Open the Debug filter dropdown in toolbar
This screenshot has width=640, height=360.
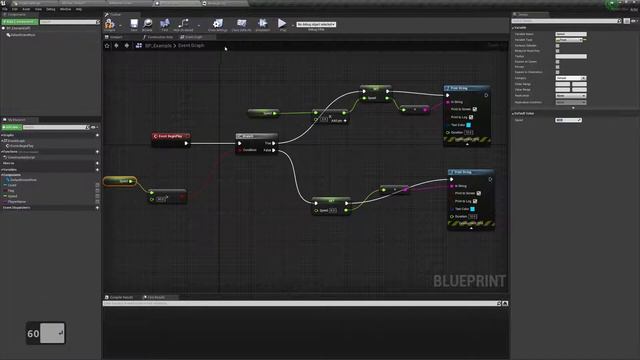[316, 24]
